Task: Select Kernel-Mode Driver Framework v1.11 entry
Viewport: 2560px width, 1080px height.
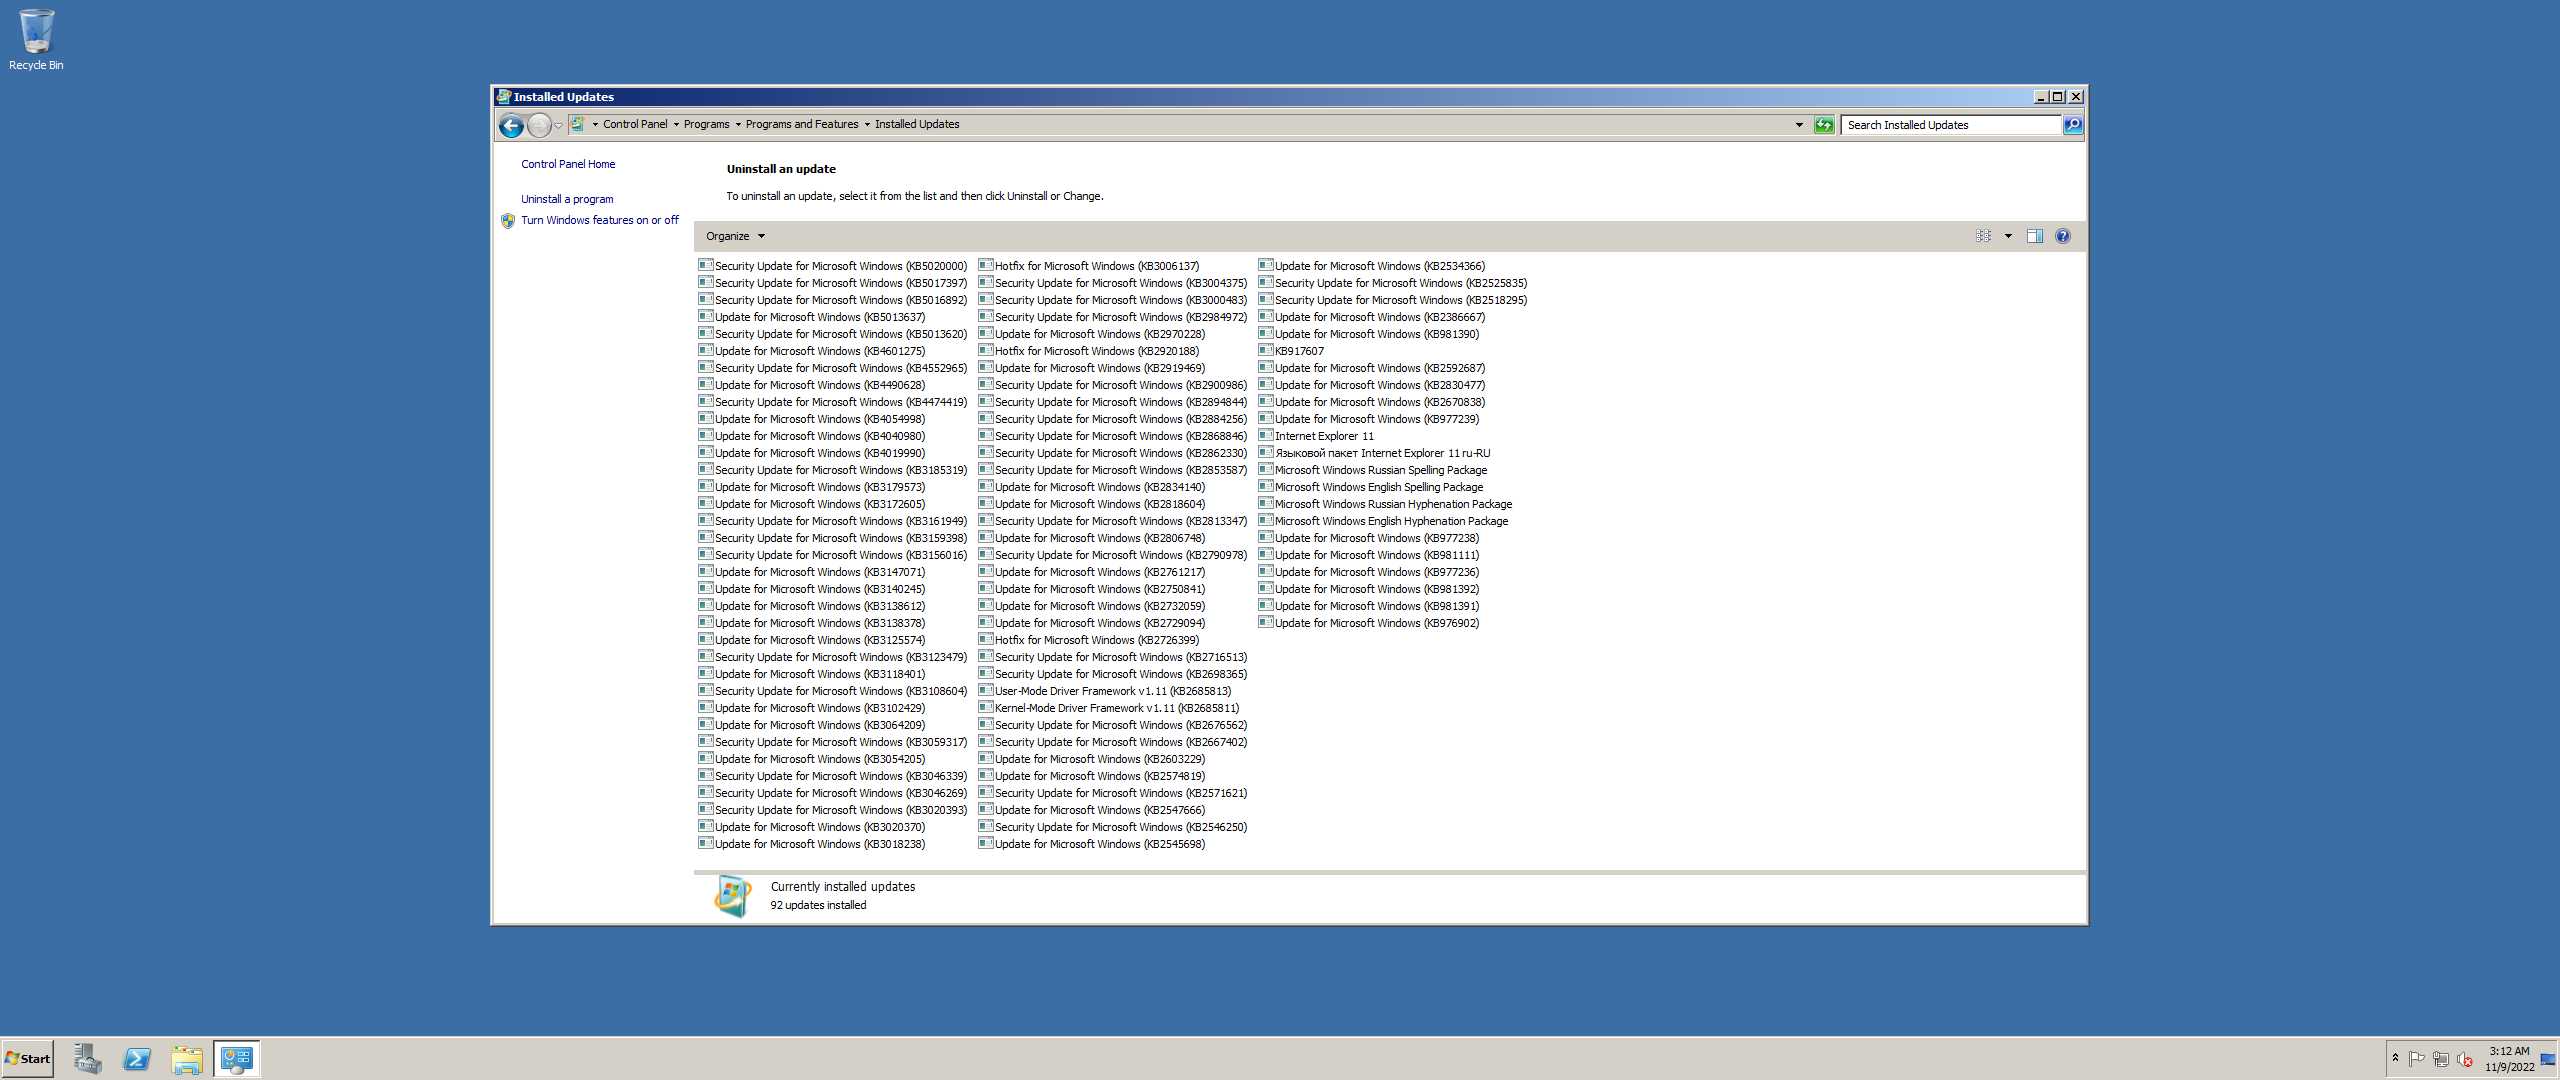Action: [x=1109, y=708]
